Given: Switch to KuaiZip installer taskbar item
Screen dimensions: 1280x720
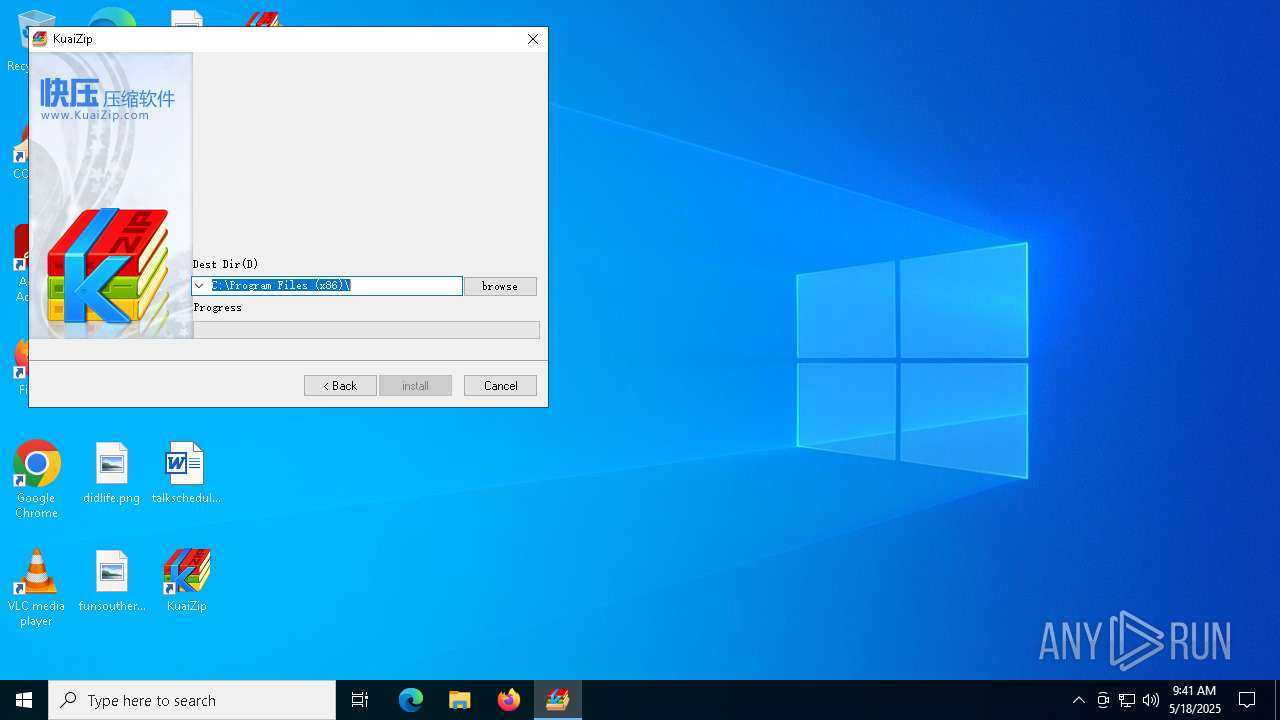Looking at the screenshot, I should click(558, 700).
